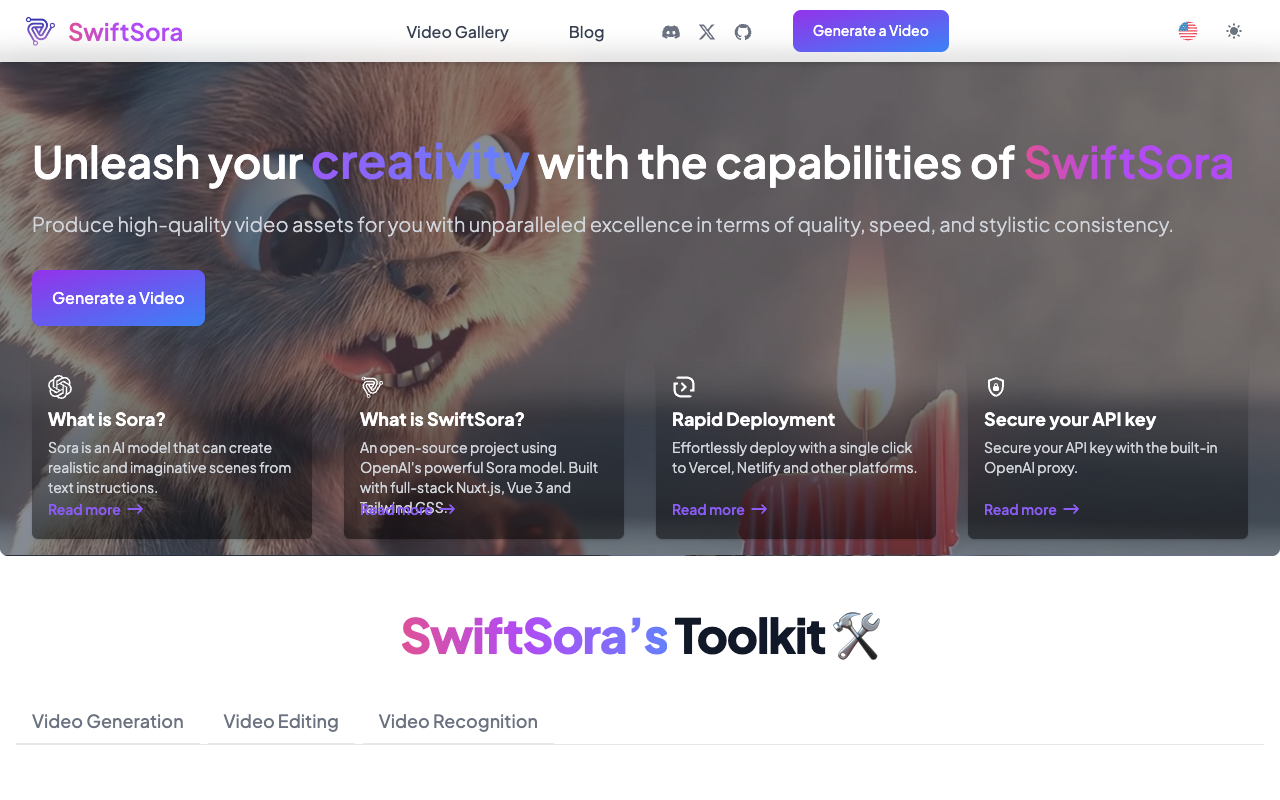
Task: Click the hero headline 'Unleash your creativity'
Action: click(x=281, y=163)
